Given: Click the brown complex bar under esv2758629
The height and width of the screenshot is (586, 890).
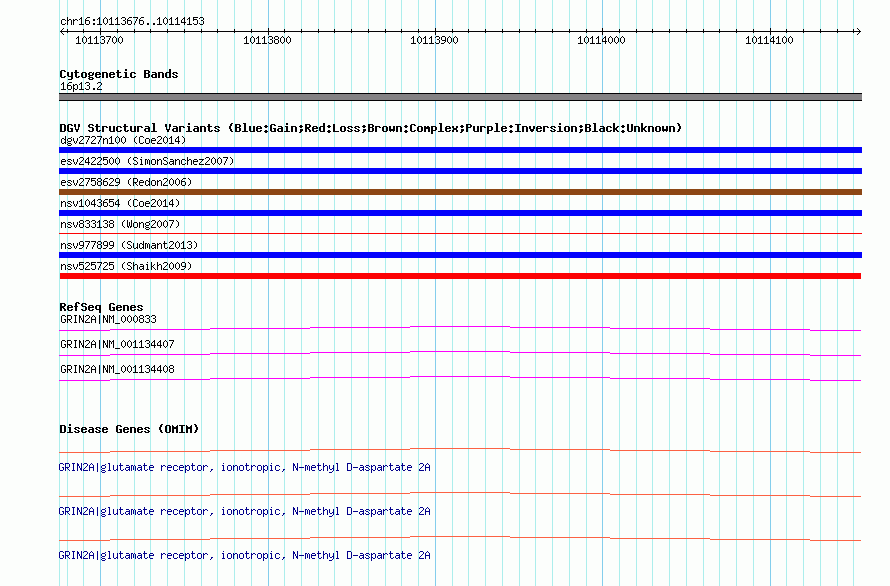Looking at the screenshot, I should [x=460, y=192].
